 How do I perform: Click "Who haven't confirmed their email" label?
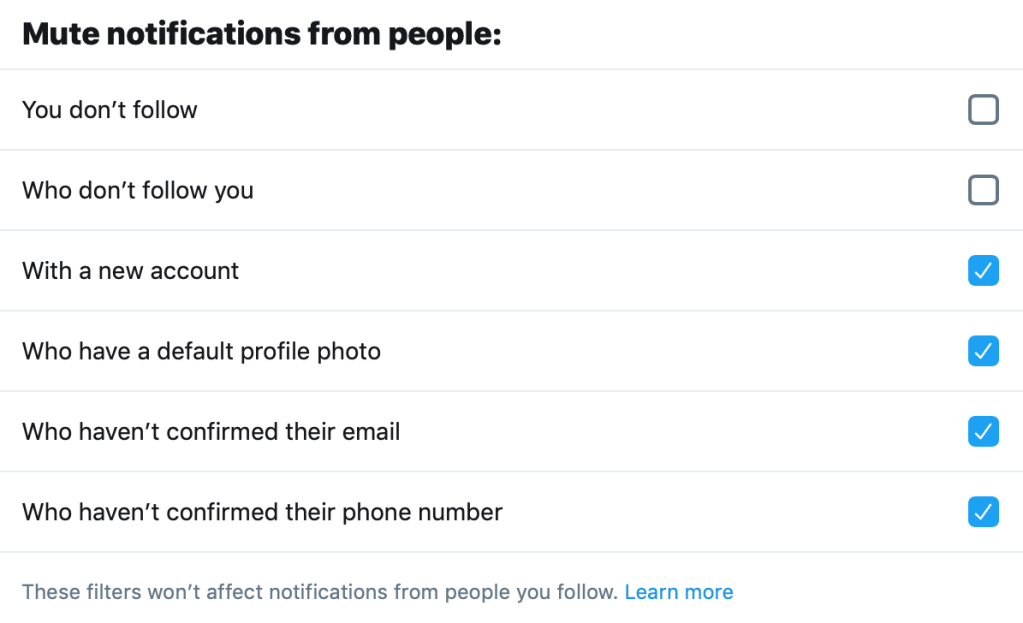[x=211, y=432]
